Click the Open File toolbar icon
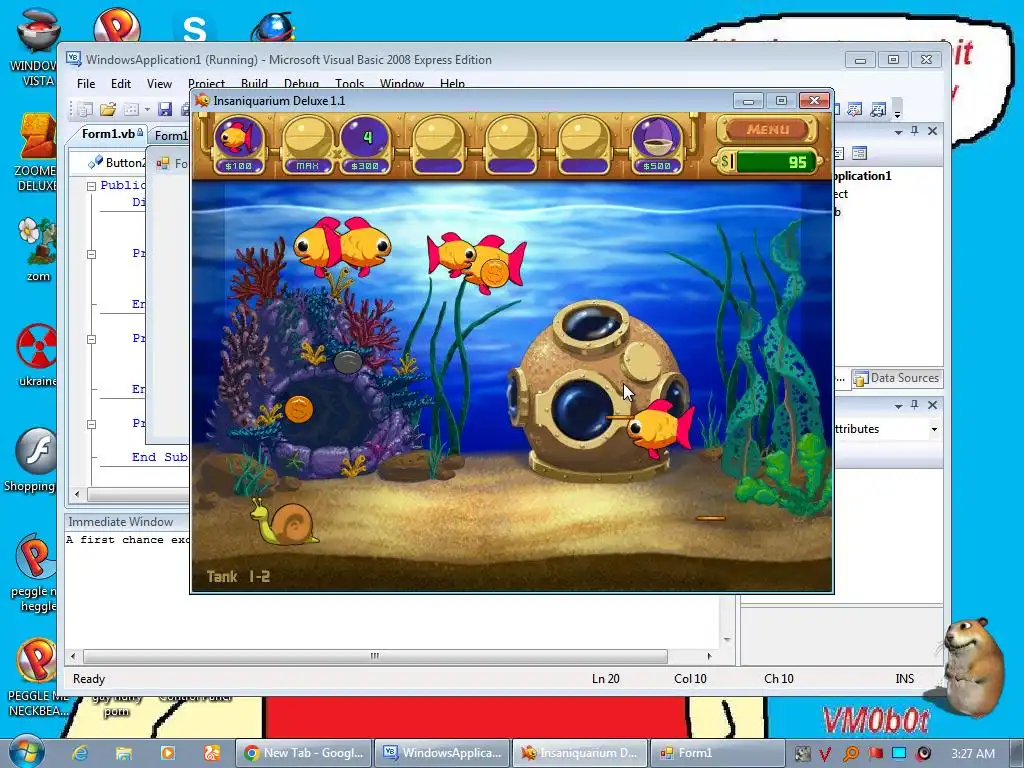 pos(108,109)
